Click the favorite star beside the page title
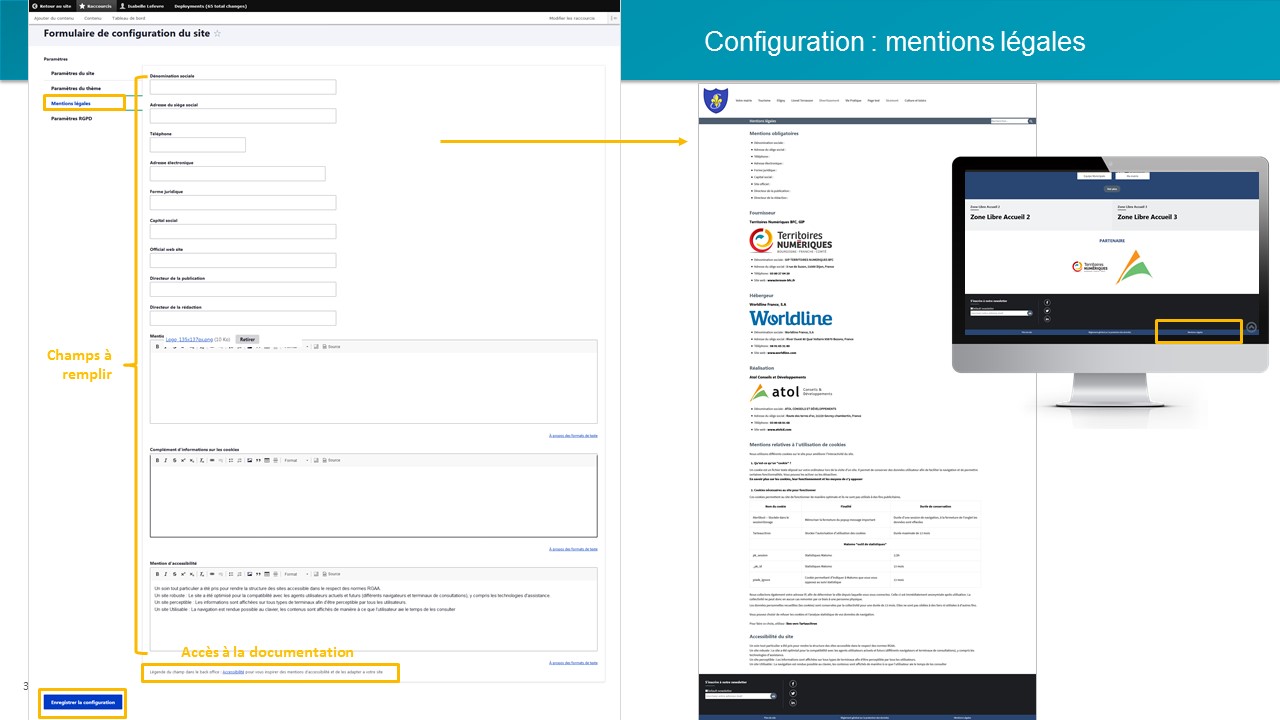The width and height of the screenshot is (1280, 720). (218, 33)
